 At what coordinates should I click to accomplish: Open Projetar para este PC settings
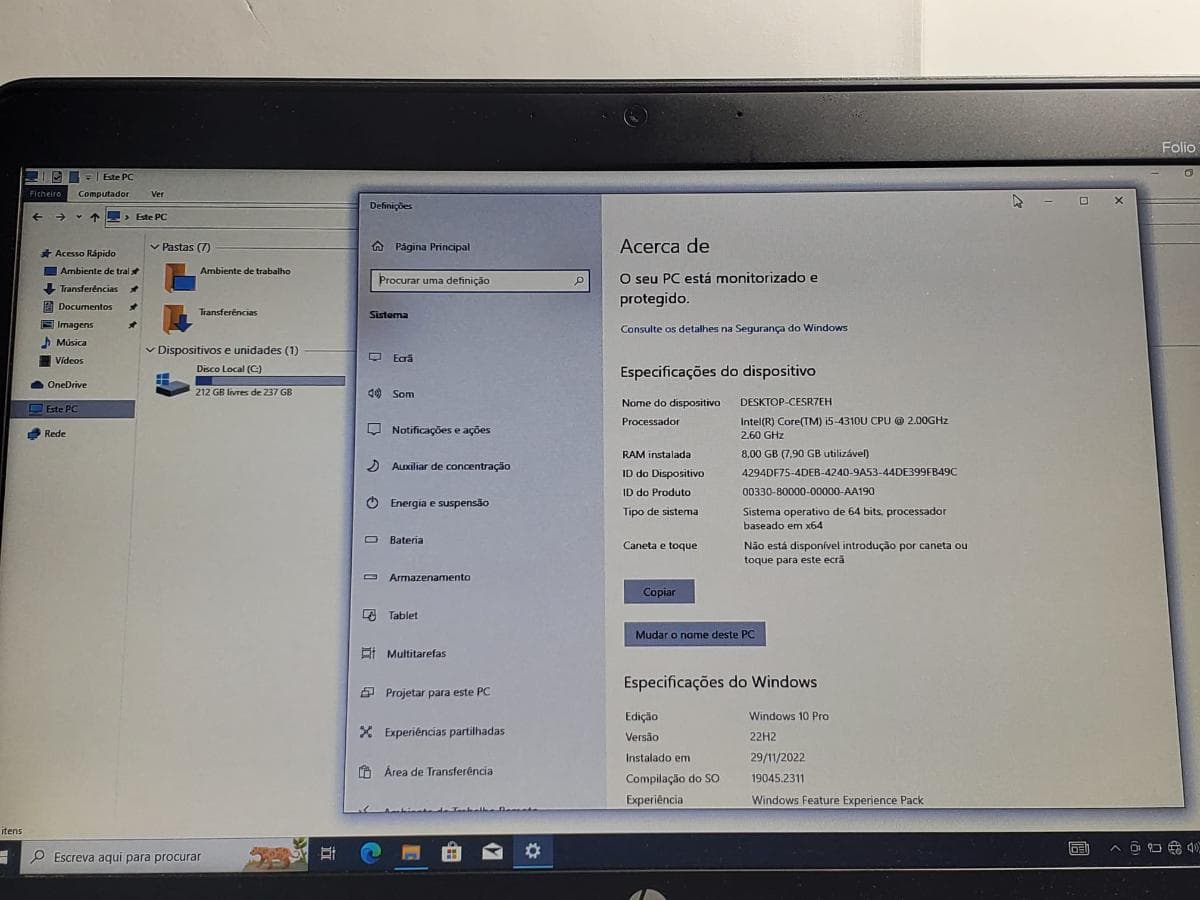[x=425, y=692]
